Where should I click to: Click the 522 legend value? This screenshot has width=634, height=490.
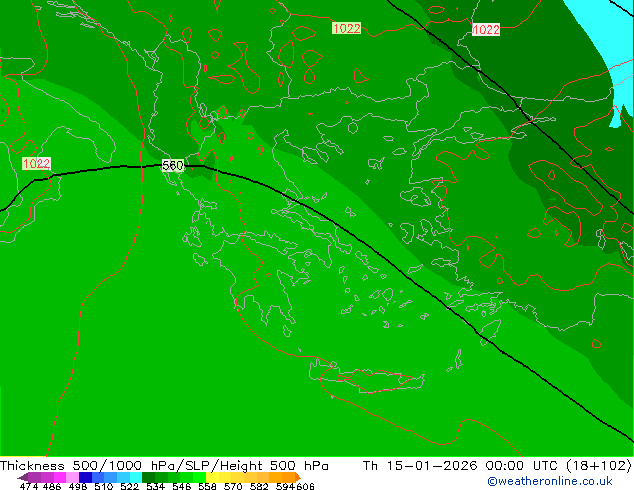129,486
